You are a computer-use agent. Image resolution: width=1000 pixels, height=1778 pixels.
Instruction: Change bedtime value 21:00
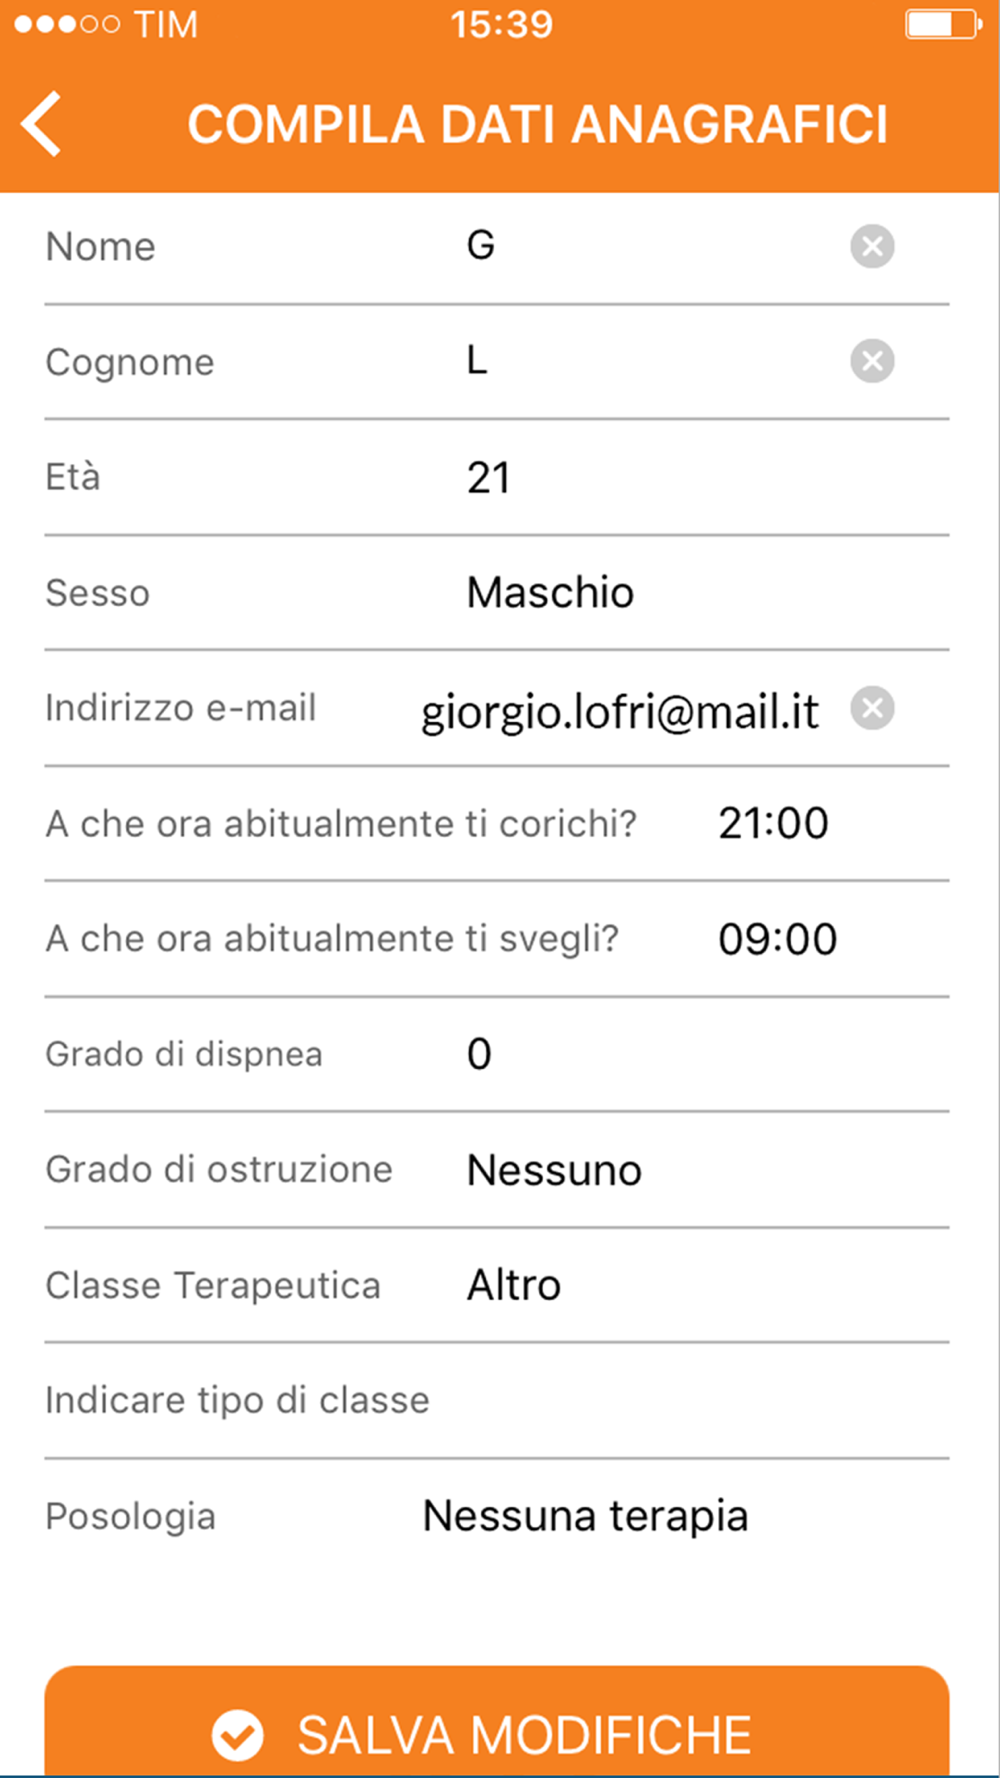click(773, 823)
